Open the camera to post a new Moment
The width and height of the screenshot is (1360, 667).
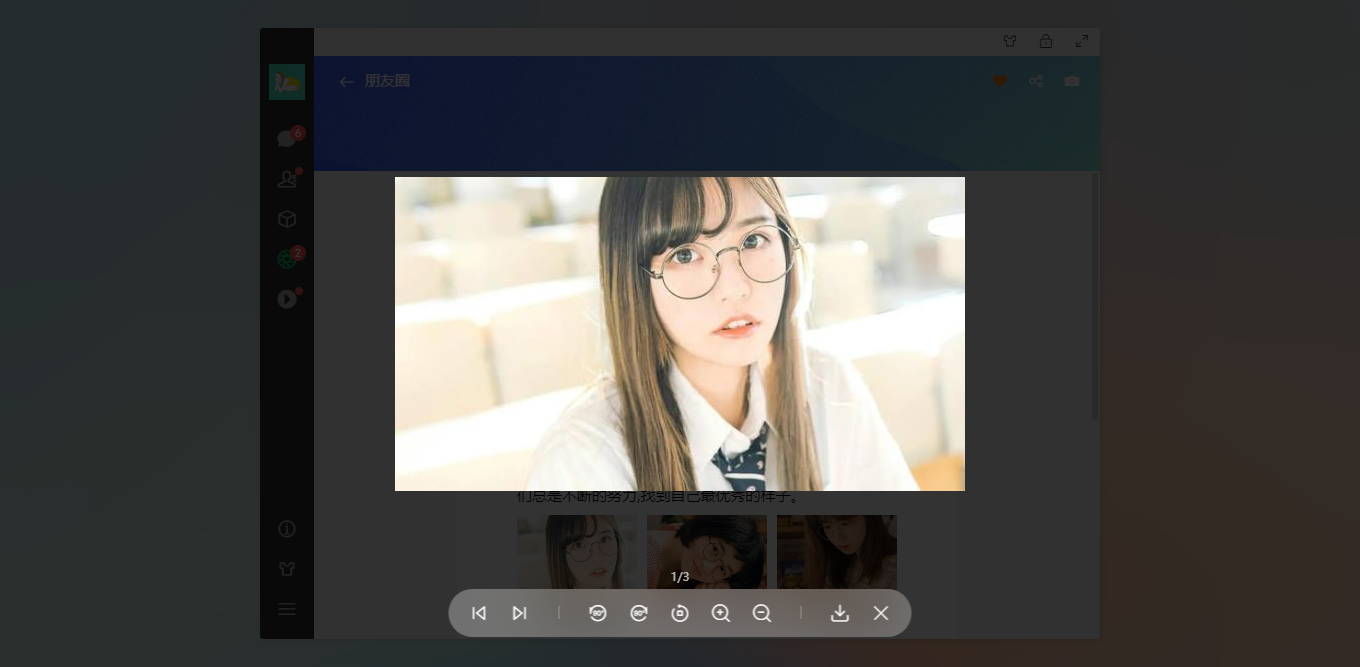click(1072, 81)
